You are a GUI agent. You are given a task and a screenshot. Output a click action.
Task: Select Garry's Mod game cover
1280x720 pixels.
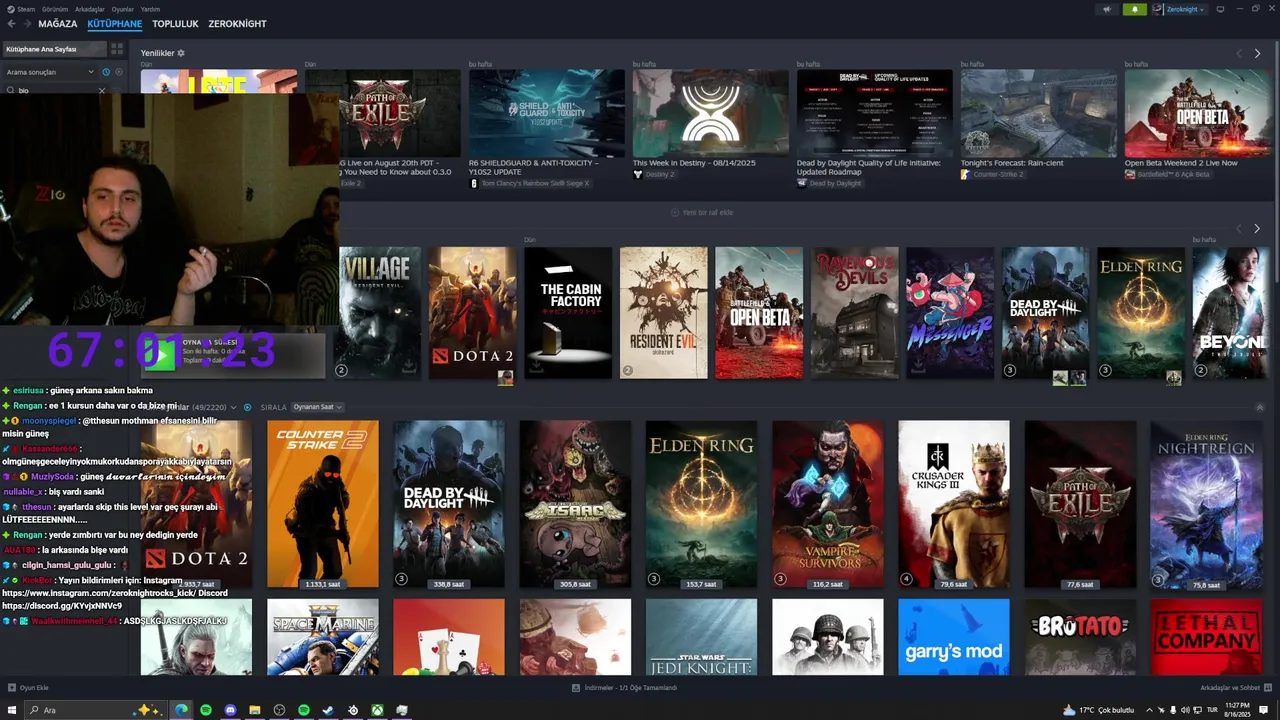pyautogui.click(x=954, y=637)
